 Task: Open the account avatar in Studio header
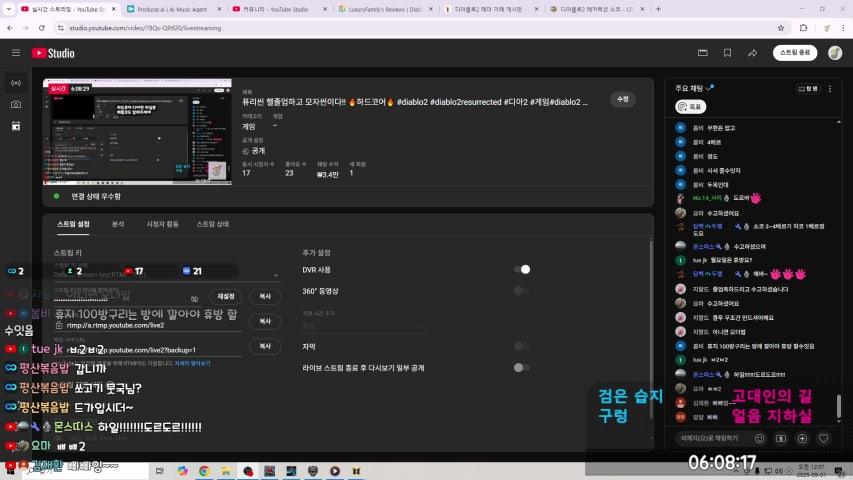coord(835,53)
